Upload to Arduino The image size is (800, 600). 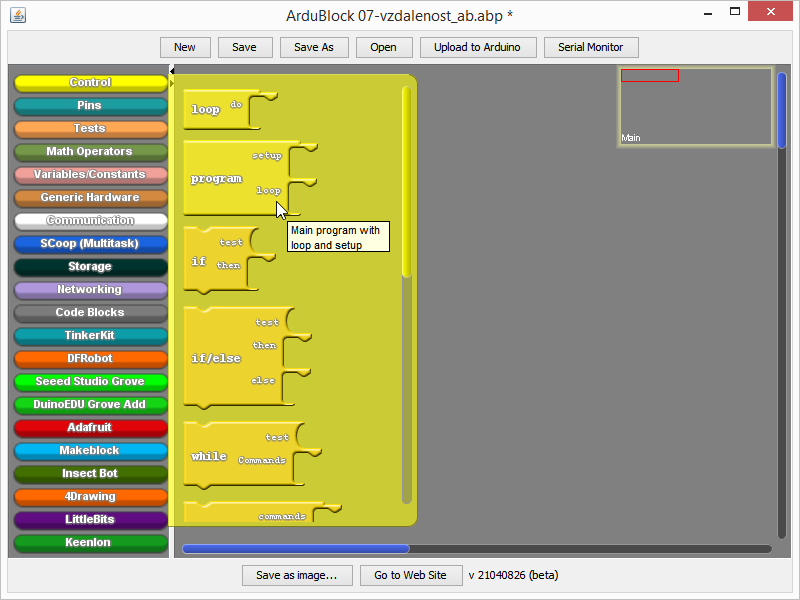click(x=478, y=47)
